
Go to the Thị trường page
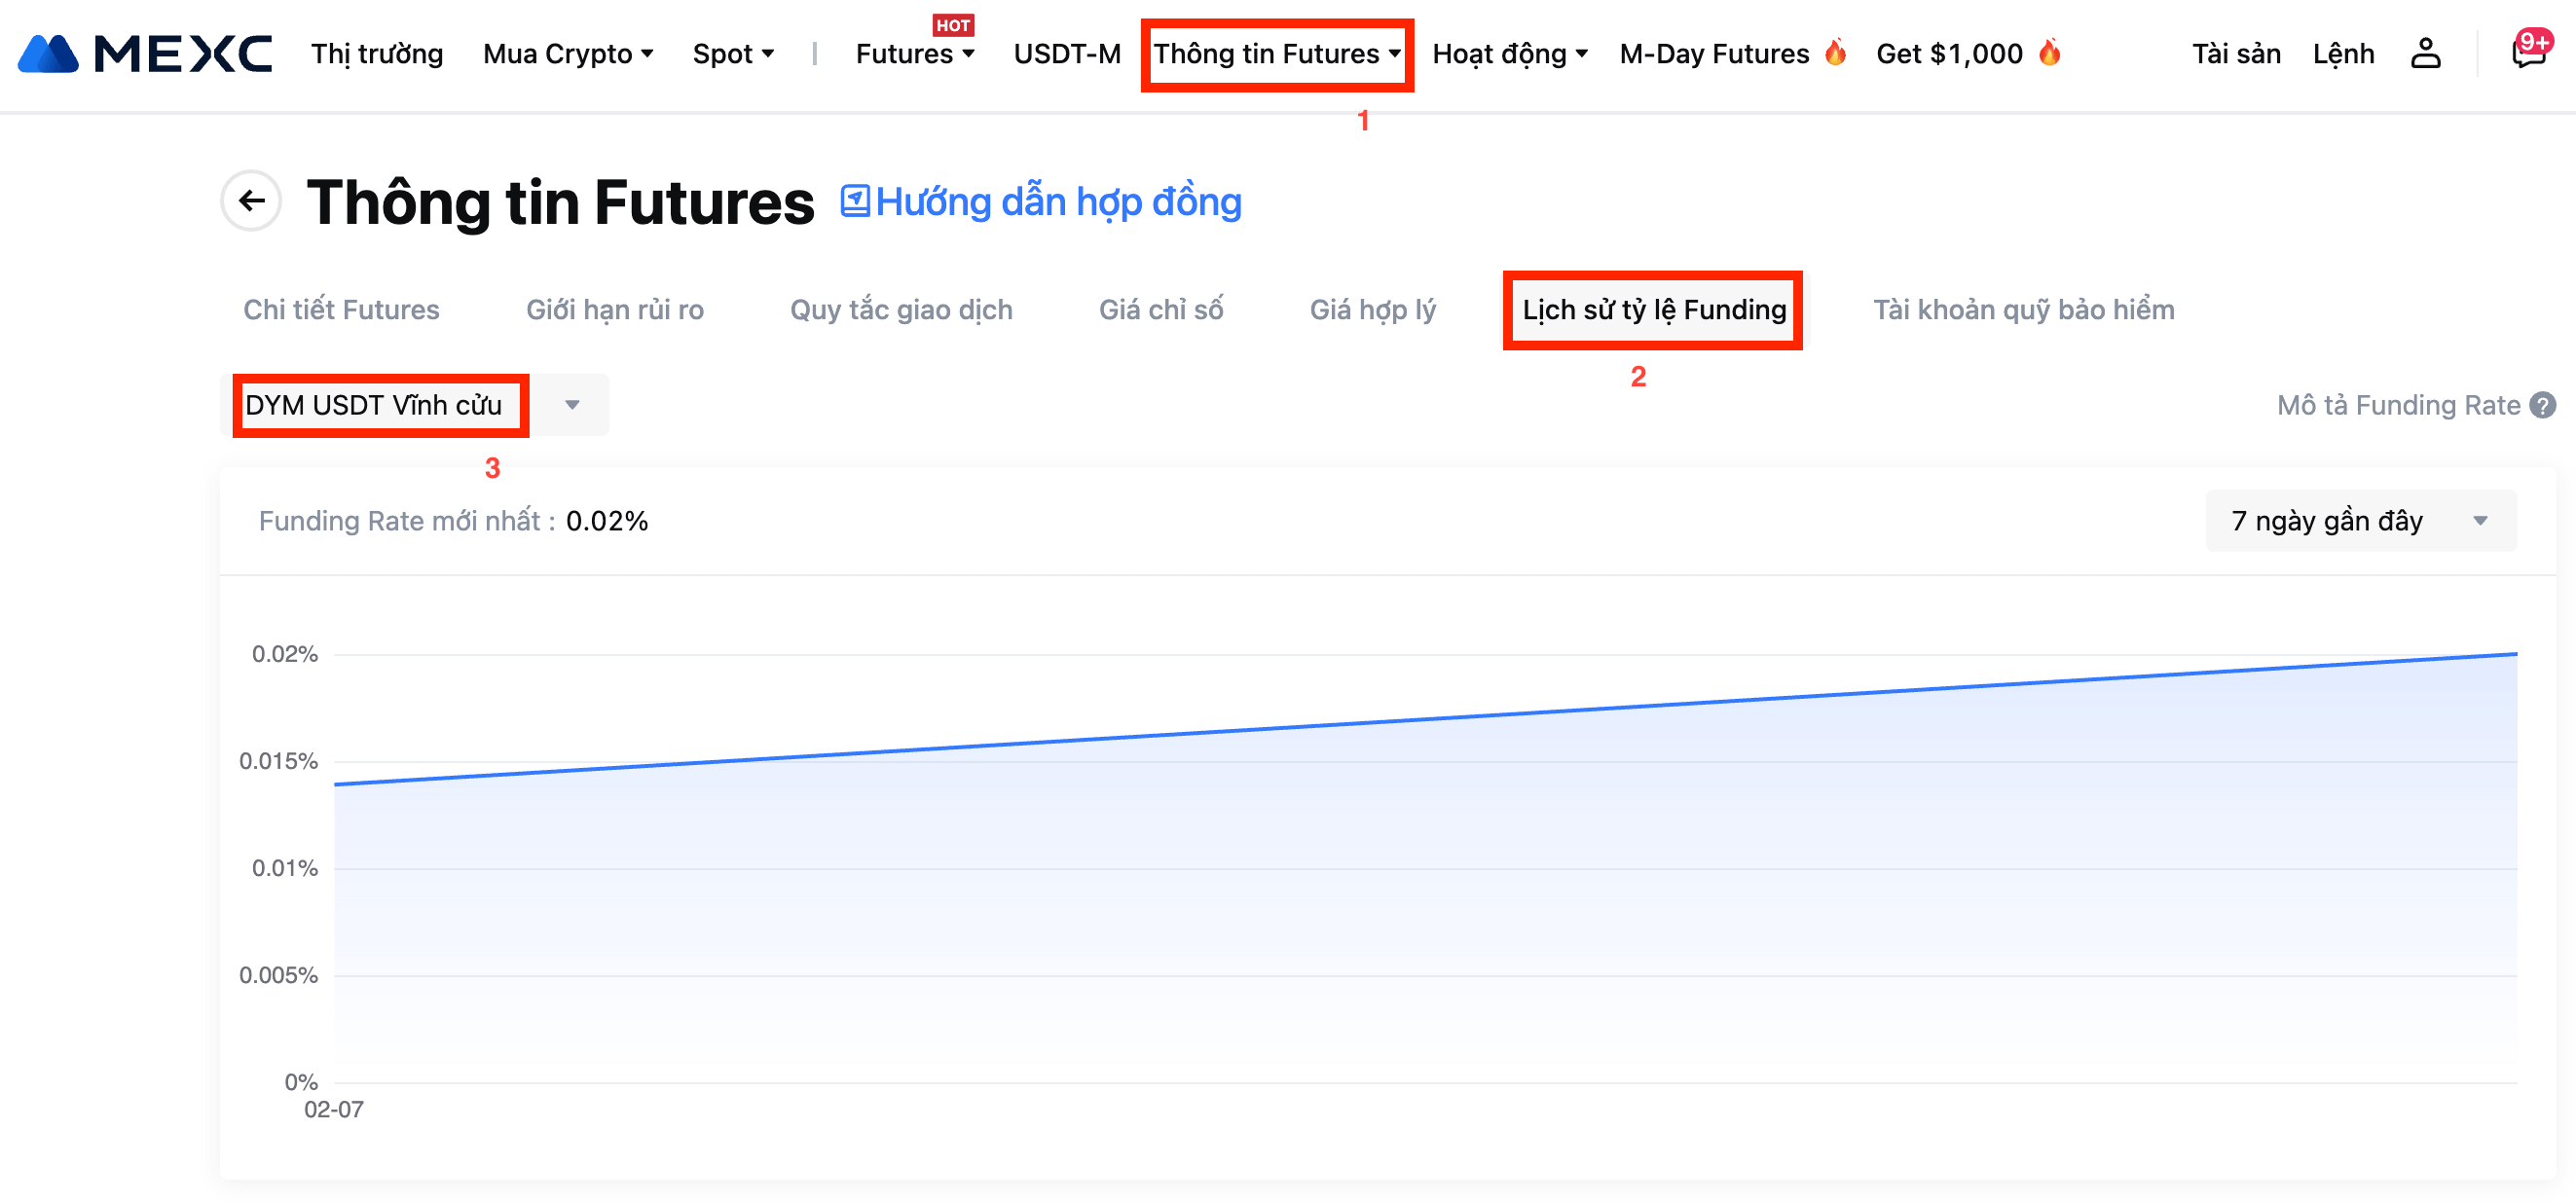(377, 54)
